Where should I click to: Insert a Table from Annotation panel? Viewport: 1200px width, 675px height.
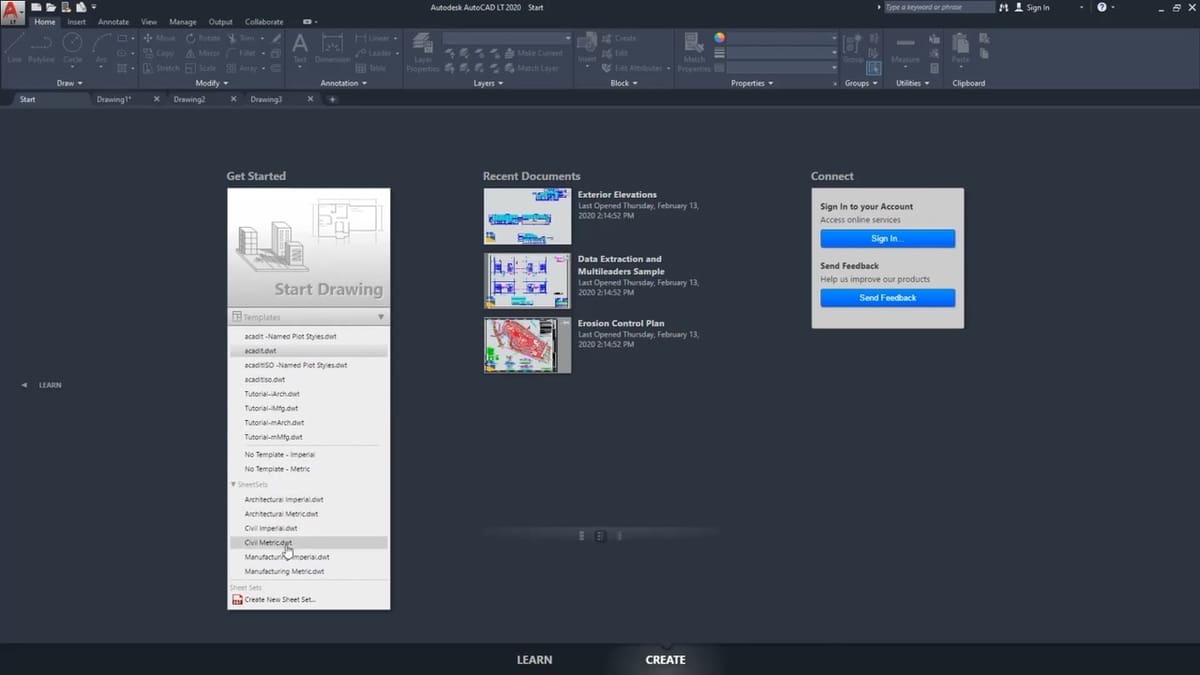(x=370, y=68)
